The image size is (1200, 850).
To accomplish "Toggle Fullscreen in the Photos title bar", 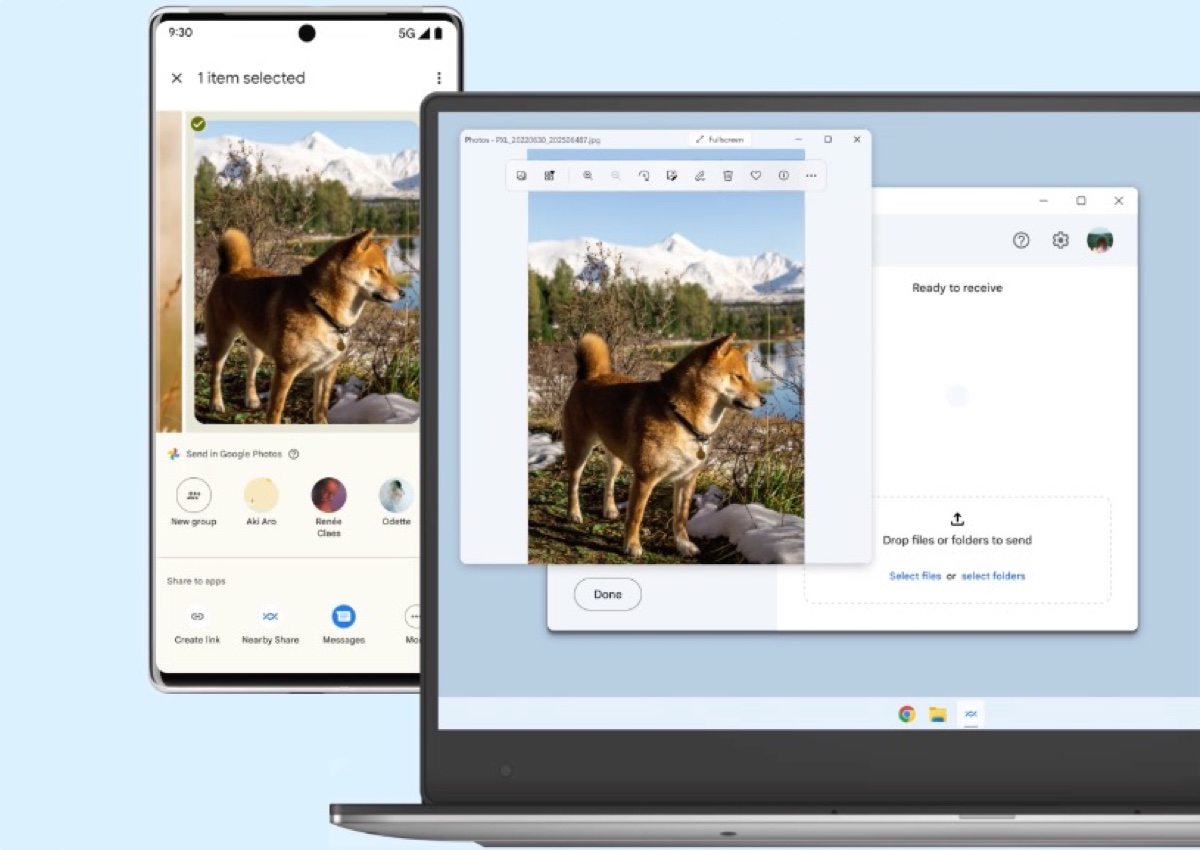I will [x=719, y=139].
